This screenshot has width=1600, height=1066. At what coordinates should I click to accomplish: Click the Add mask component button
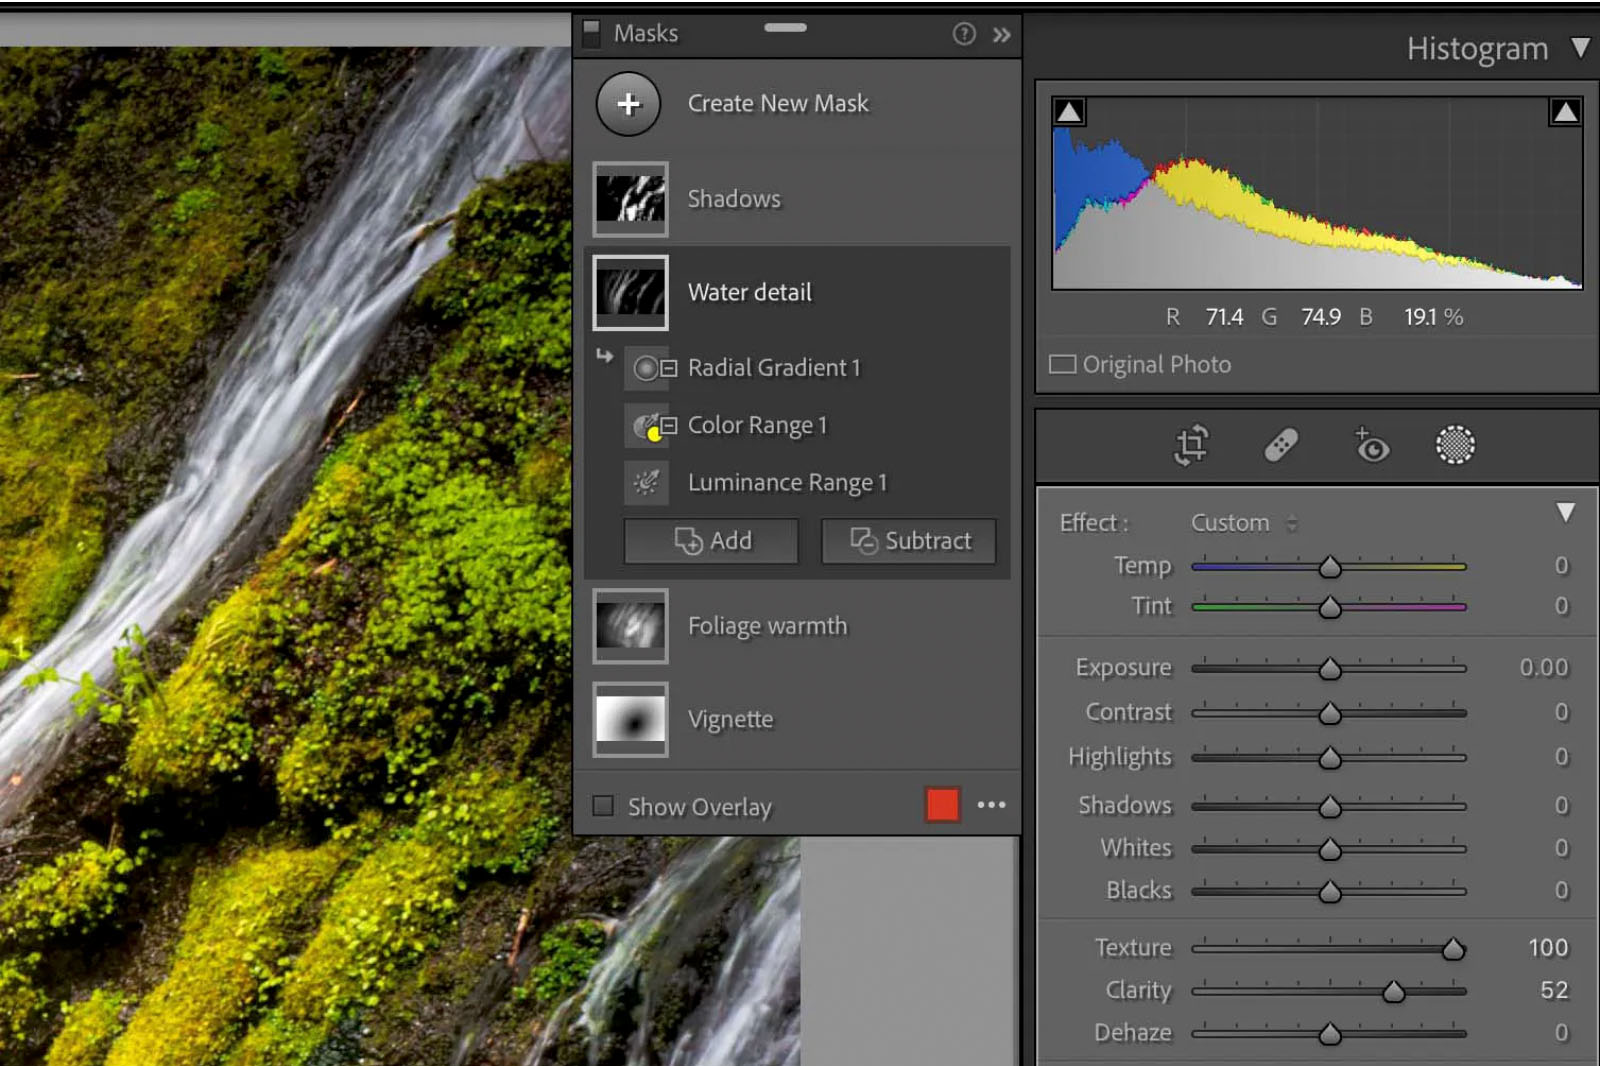710,541
